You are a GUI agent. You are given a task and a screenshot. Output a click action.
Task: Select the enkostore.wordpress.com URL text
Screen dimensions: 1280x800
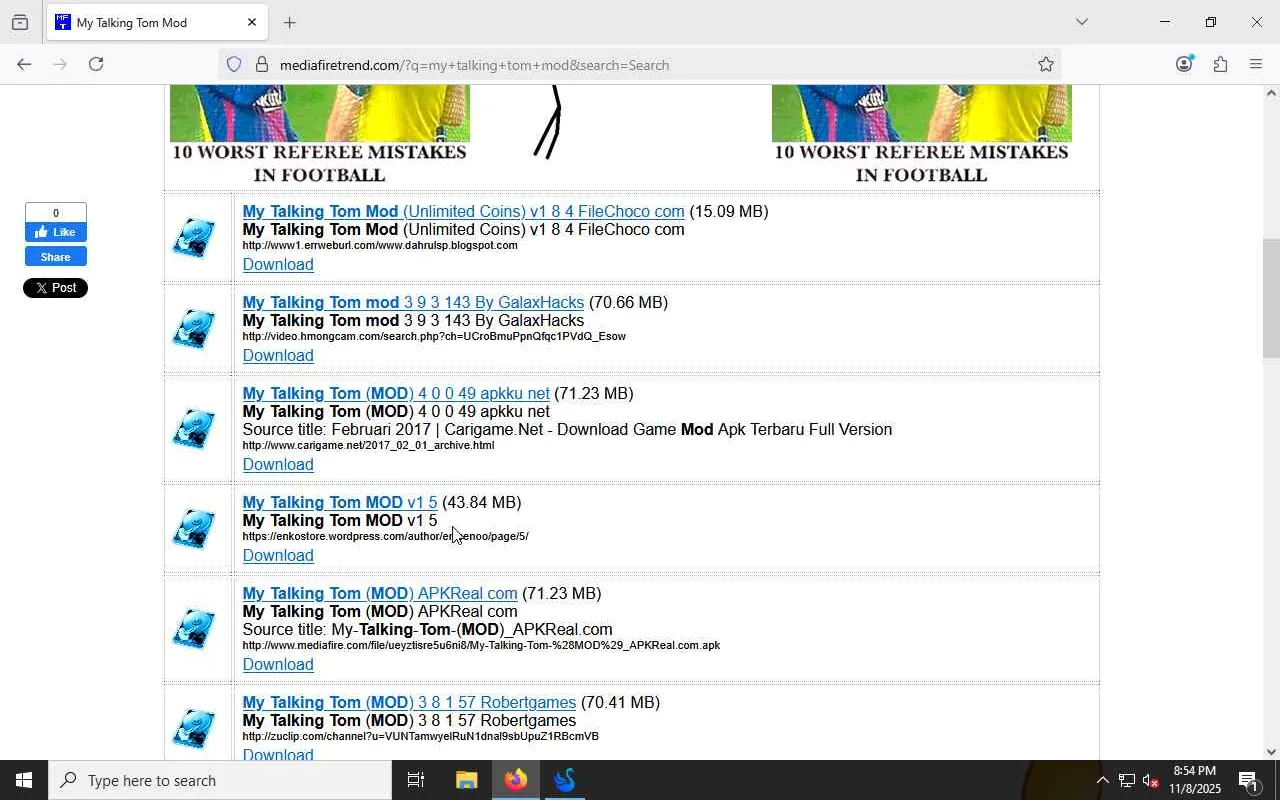(x=385, y=537)
